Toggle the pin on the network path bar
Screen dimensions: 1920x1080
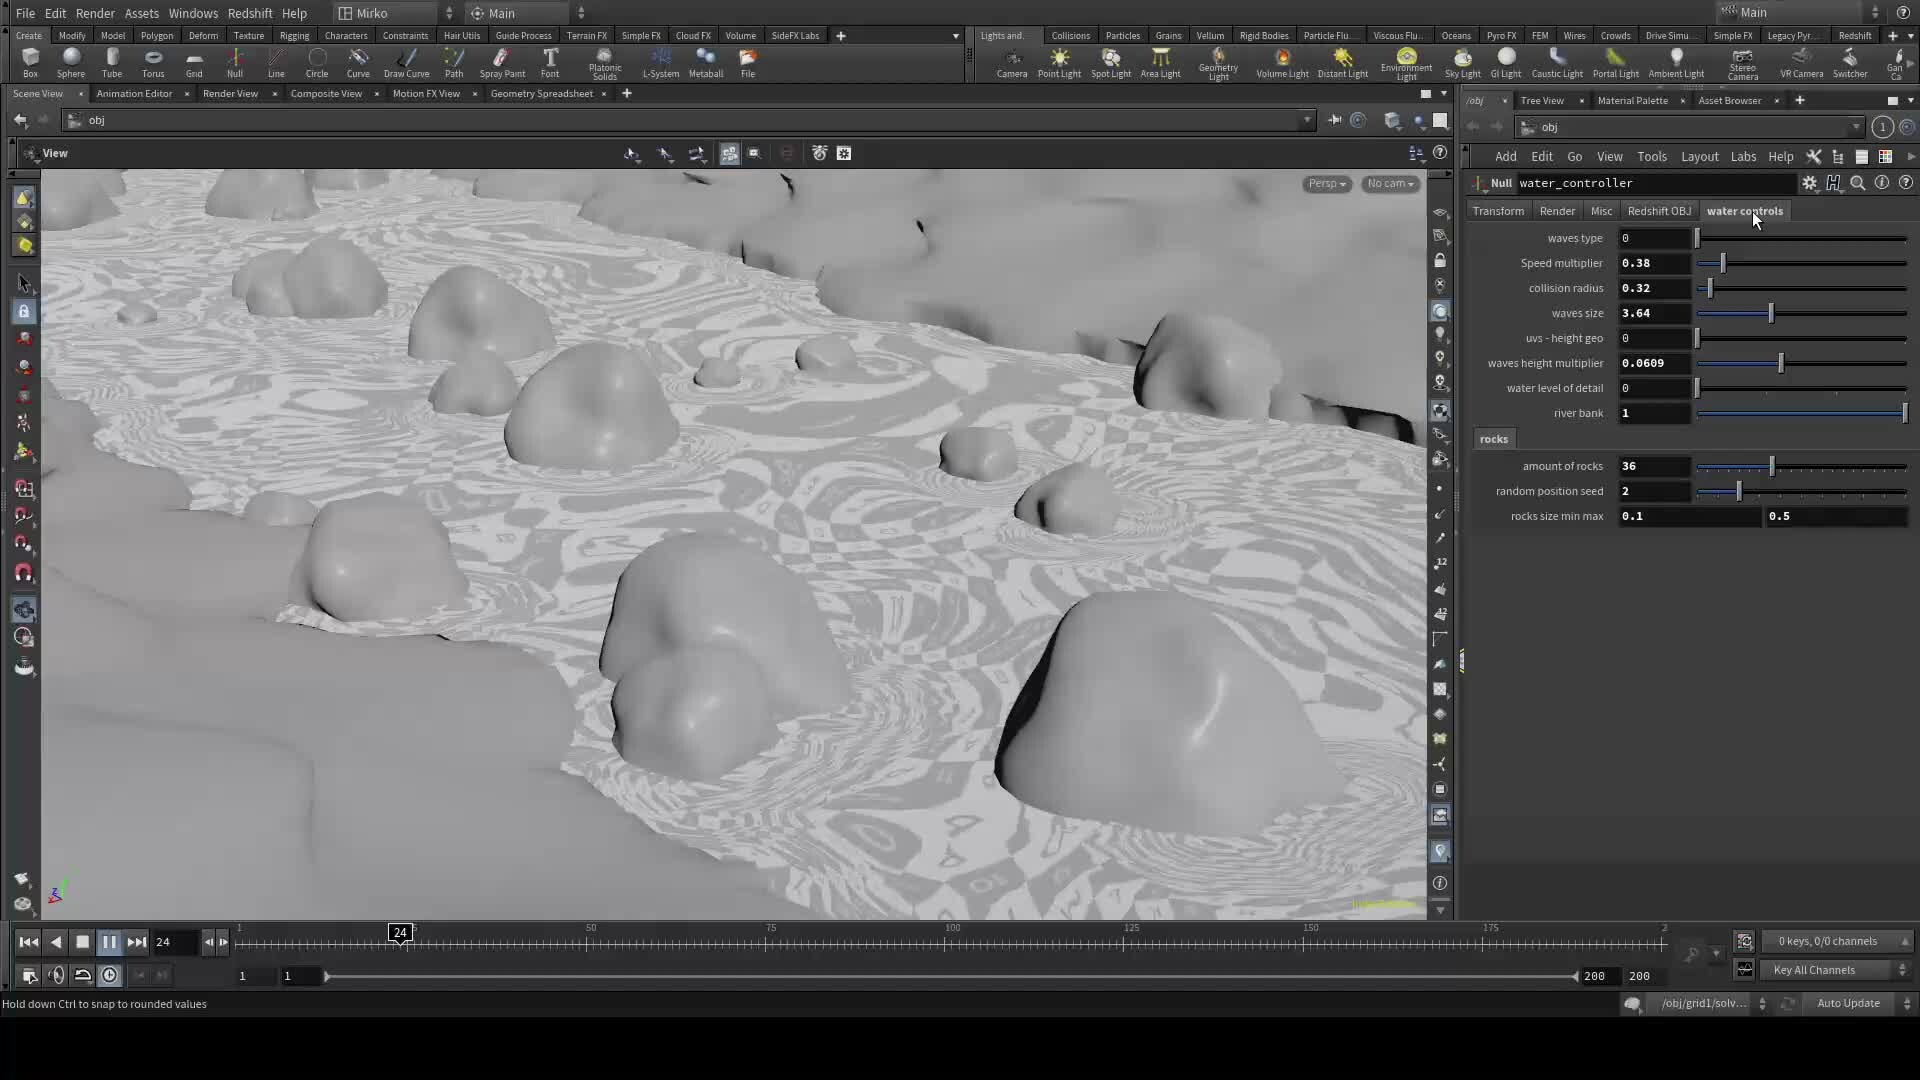[x=1335, y=120]
